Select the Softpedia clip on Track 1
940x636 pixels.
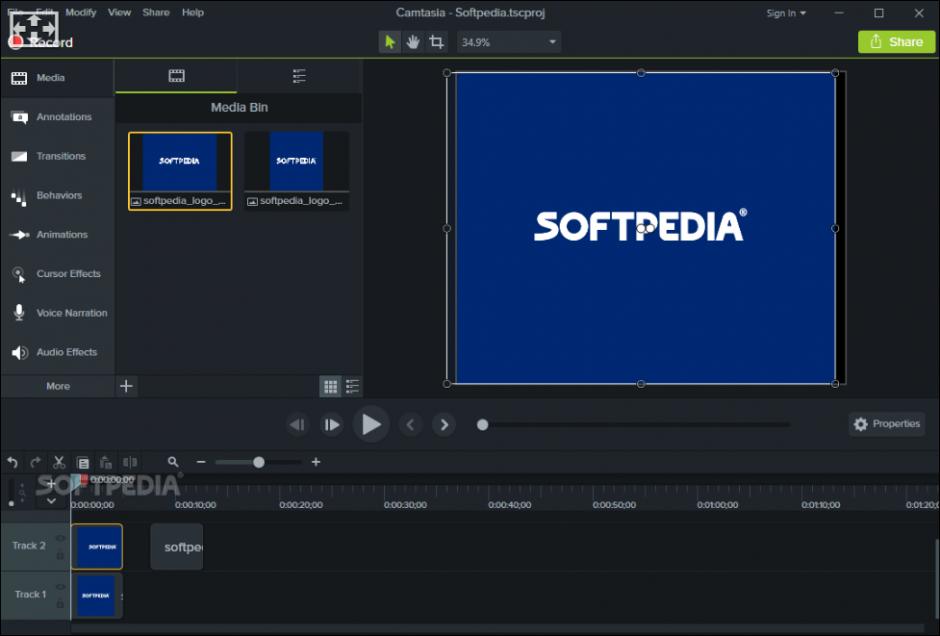tap(97, 596)
